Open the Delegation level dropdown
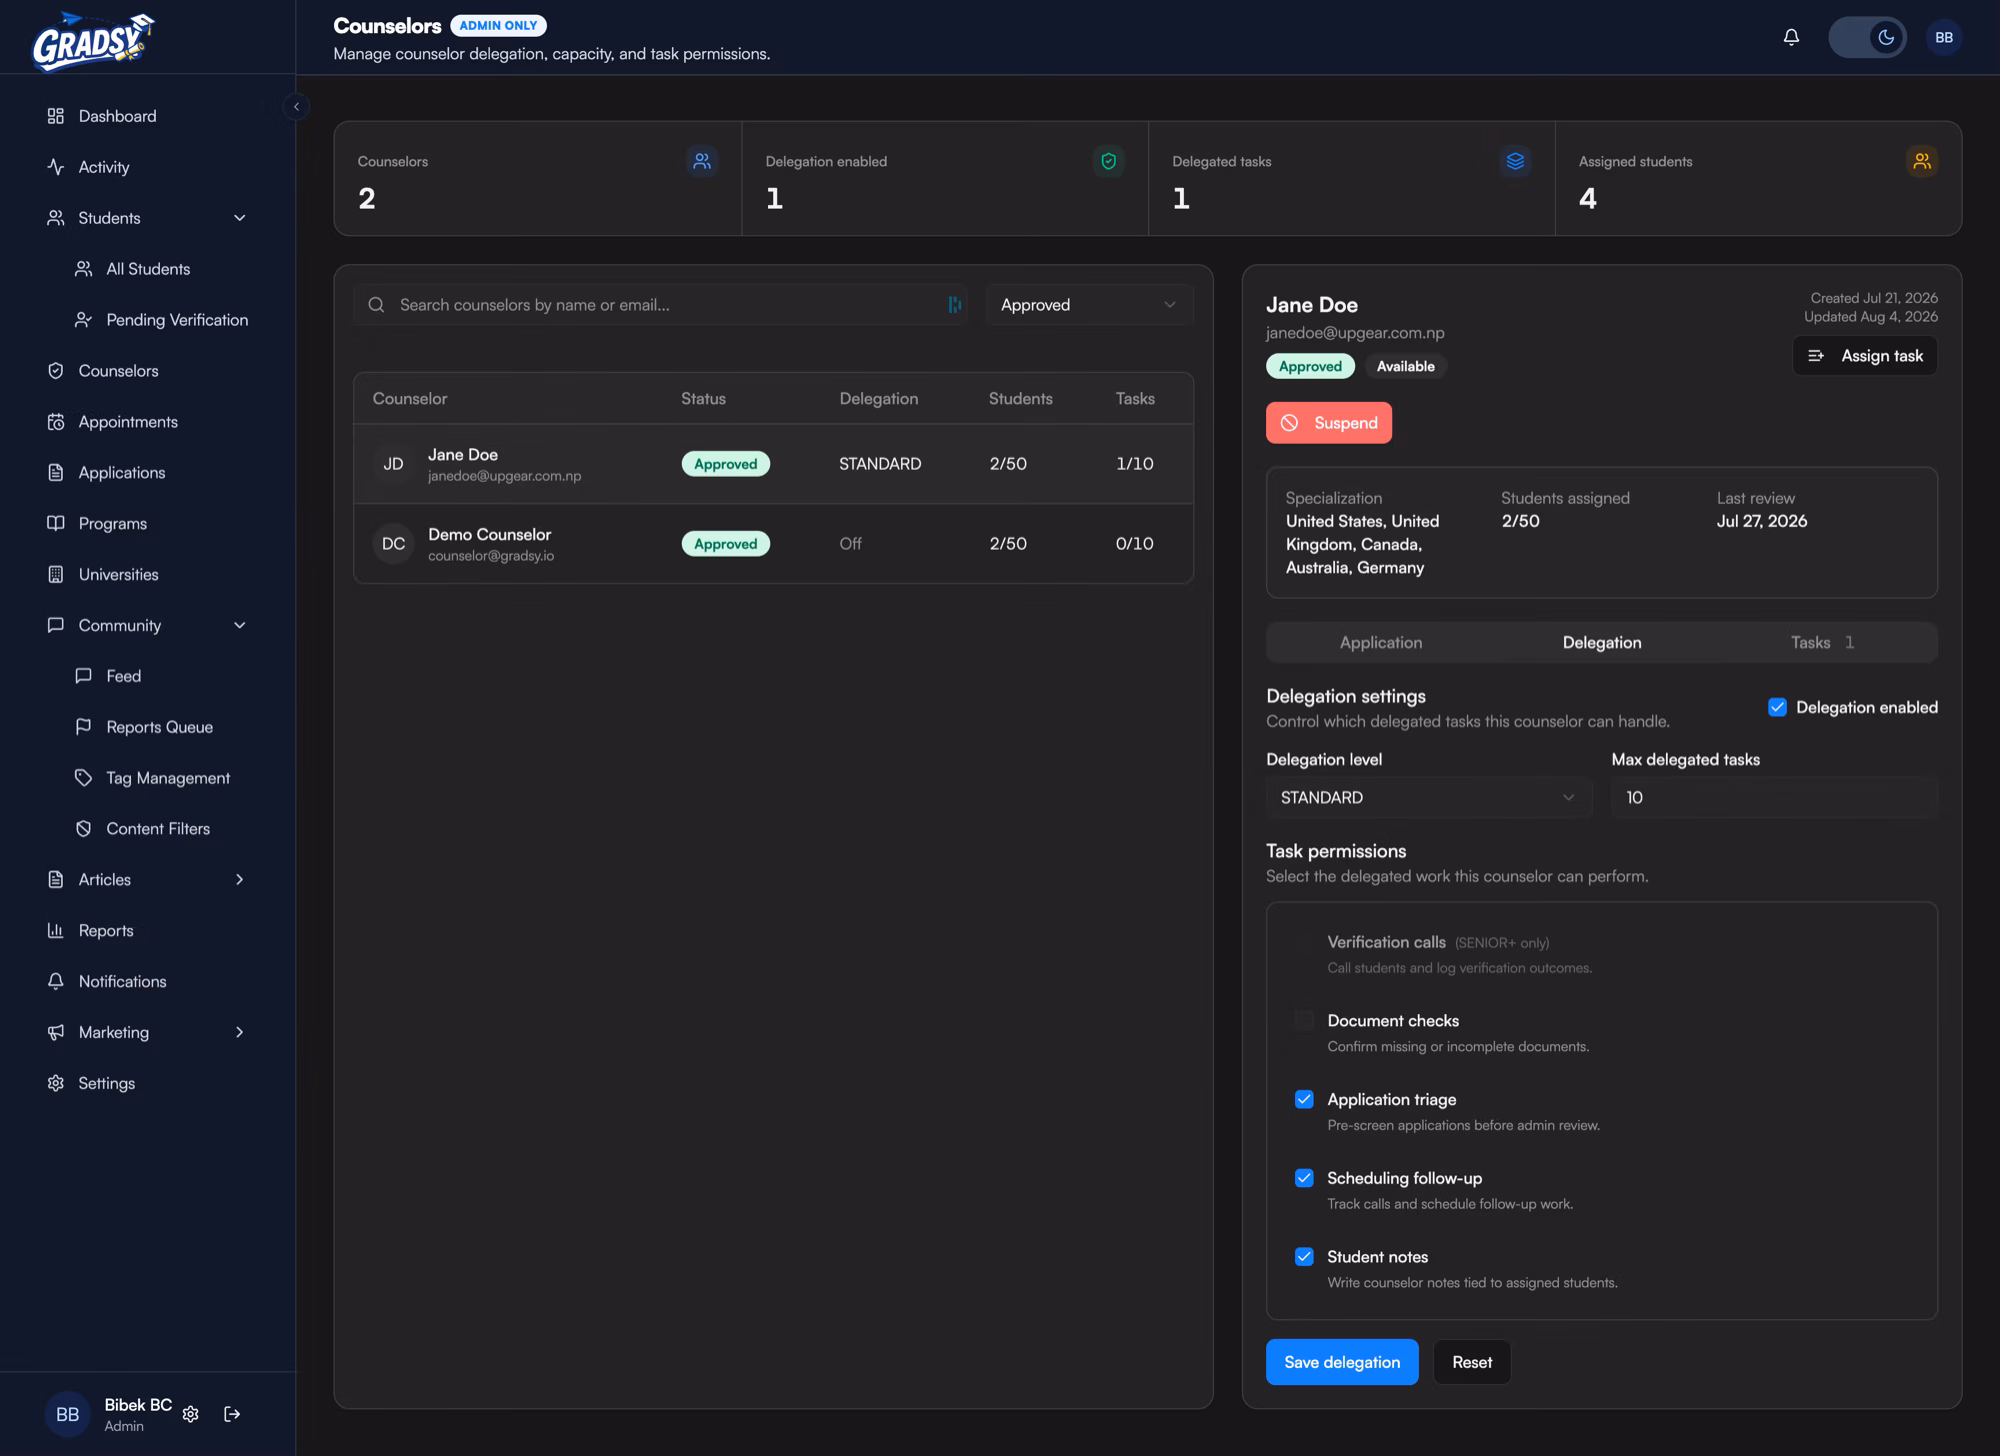This screenshot has width=2000, height=1456. (1428, 798)
